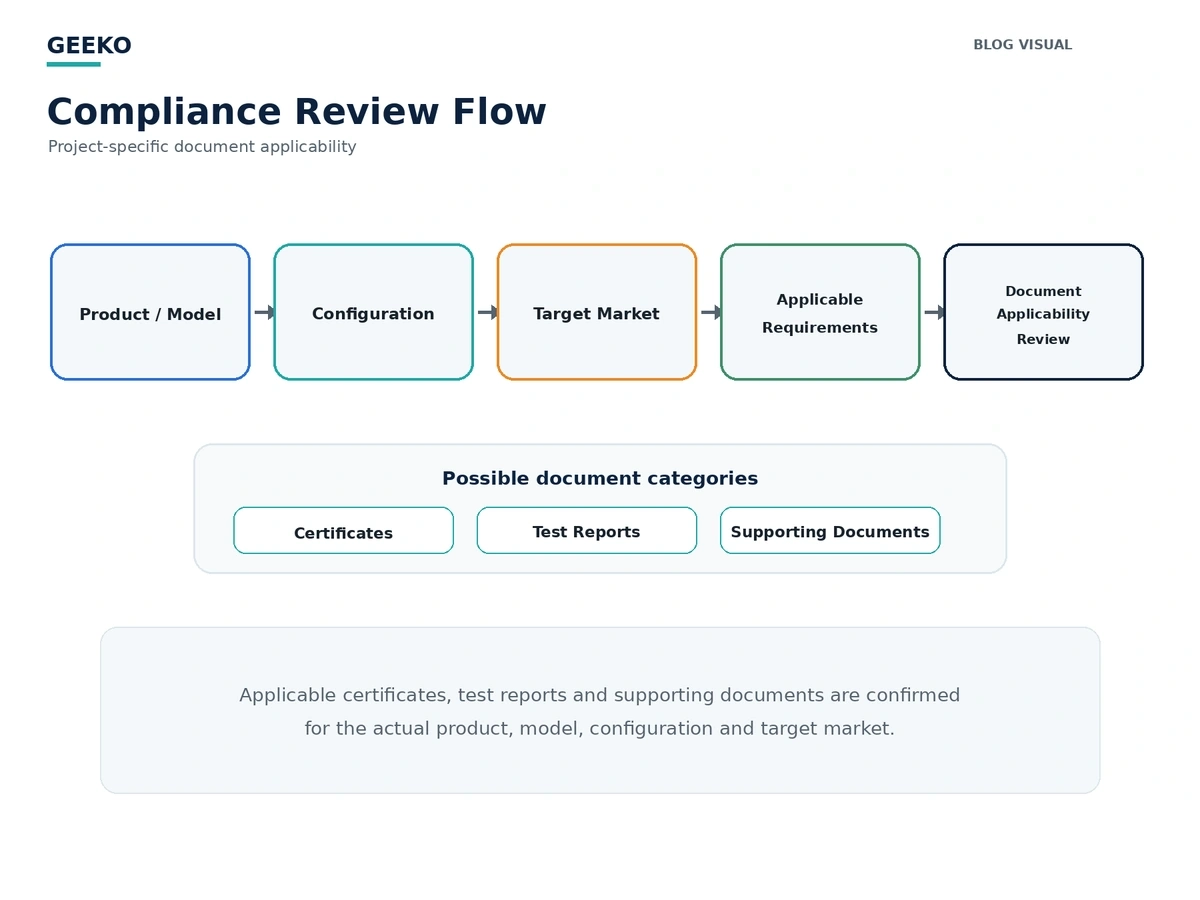1200x900 pixels.
Task: Click the Project-specific document applicability subtitle
Action: point(202,147)
